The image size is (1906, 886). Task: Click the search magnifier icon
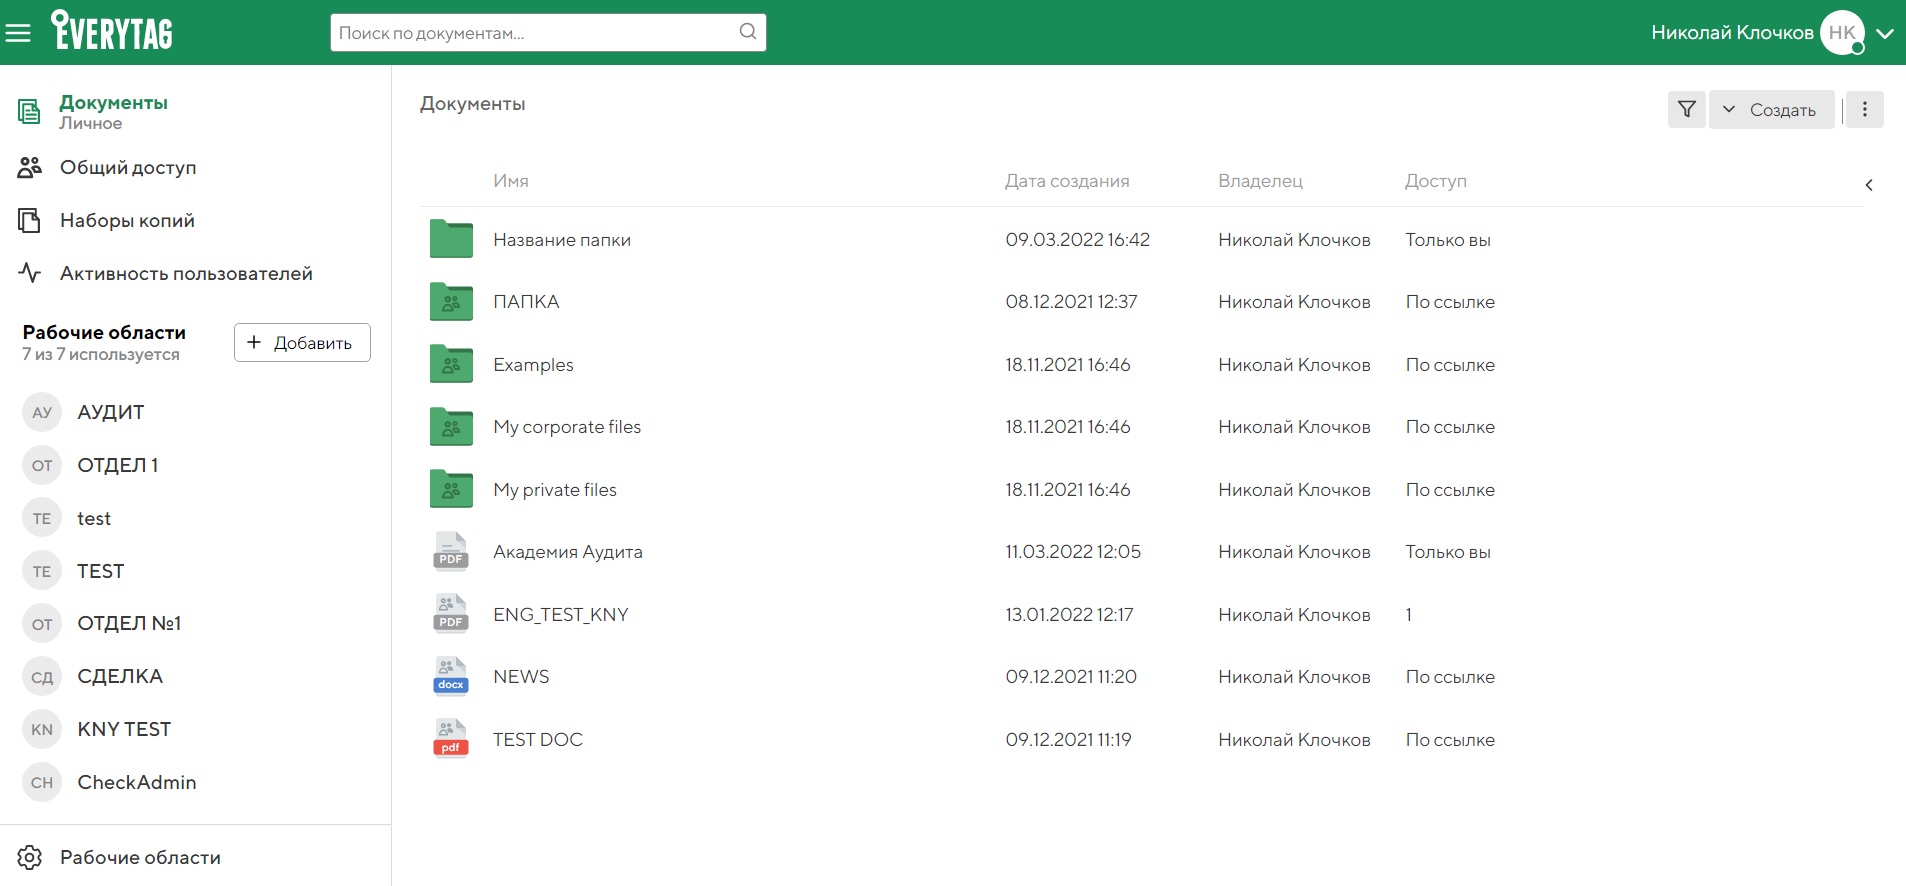[747, 32]
